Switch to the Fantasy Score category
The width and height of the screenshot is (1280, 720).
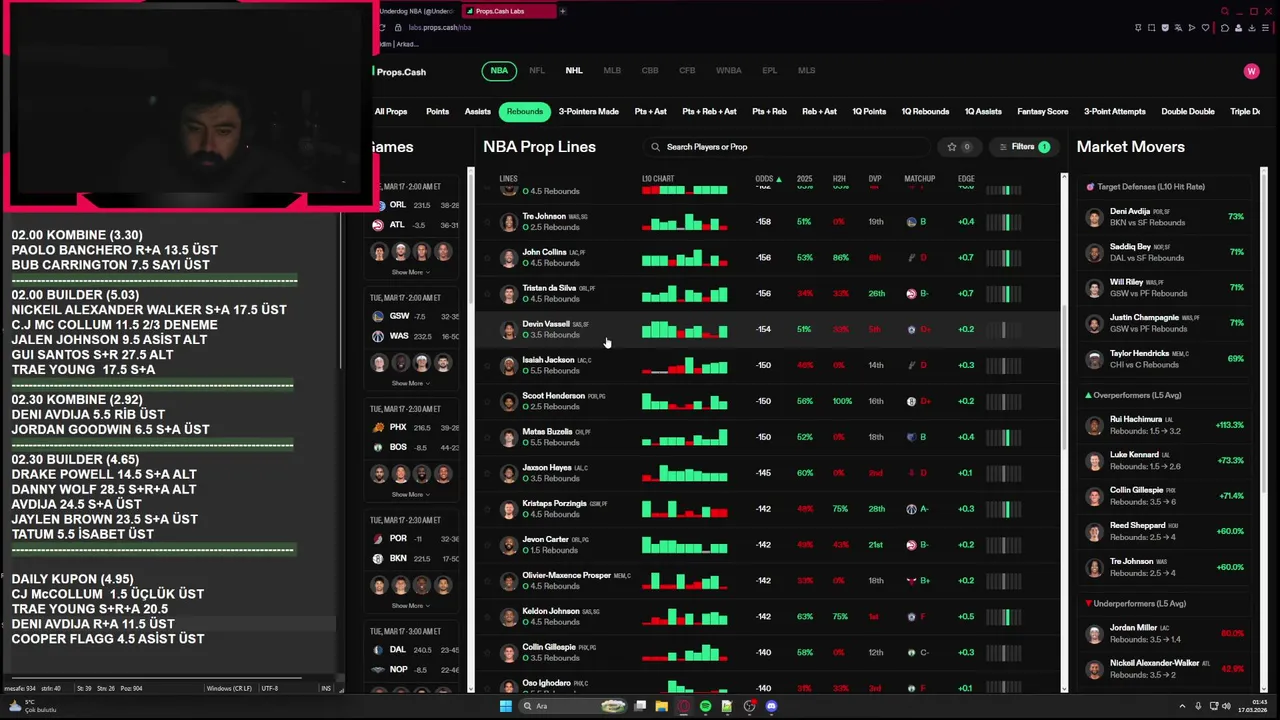click(1043, 112)
